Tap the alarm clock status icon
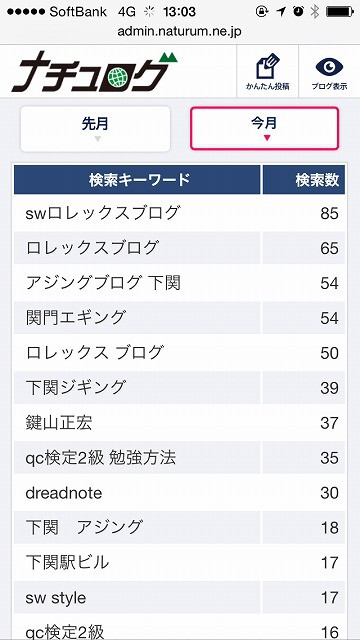The height and width of the screenshot is (640, 360). (298, 12)
